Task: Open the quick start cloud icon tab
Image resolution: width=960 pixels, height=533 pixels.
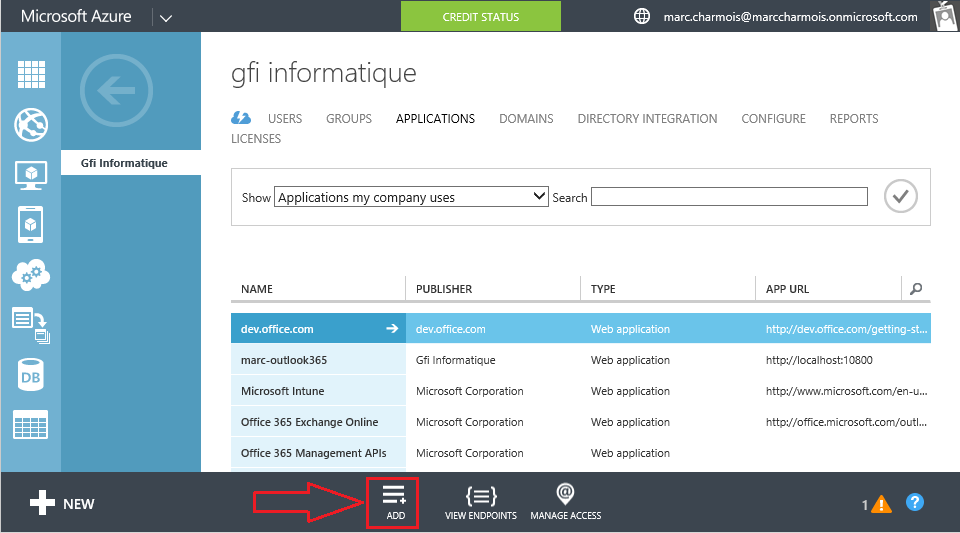Action: click(x=241, y=118)
